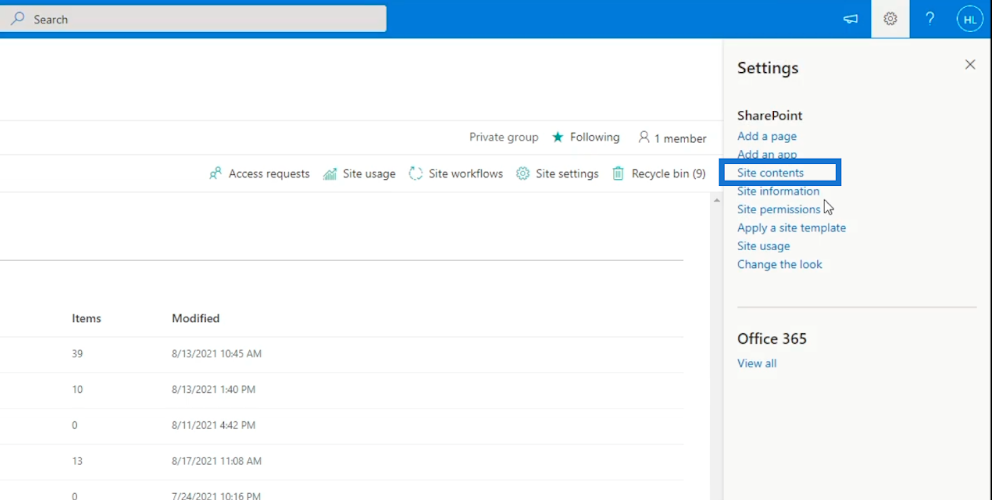Screen dimensions: 992x500
Task: Open the Help question mark icon
Action: click(x=929, y=19)
